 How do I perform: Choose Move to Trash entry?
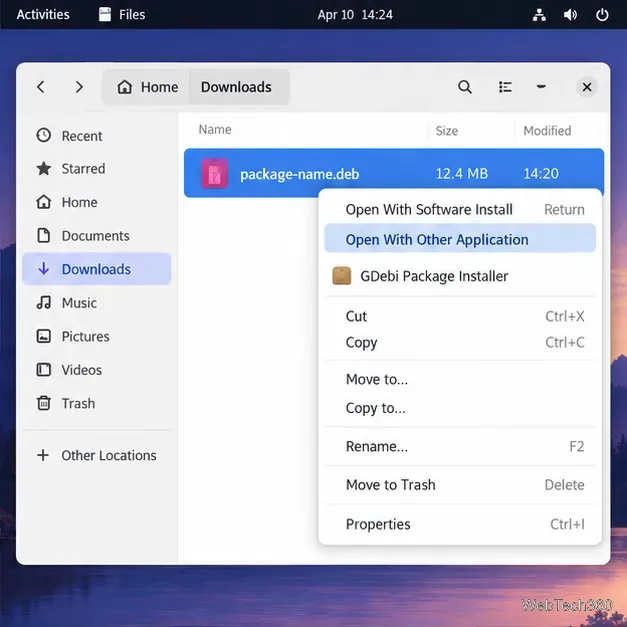[x=460, y=485]
